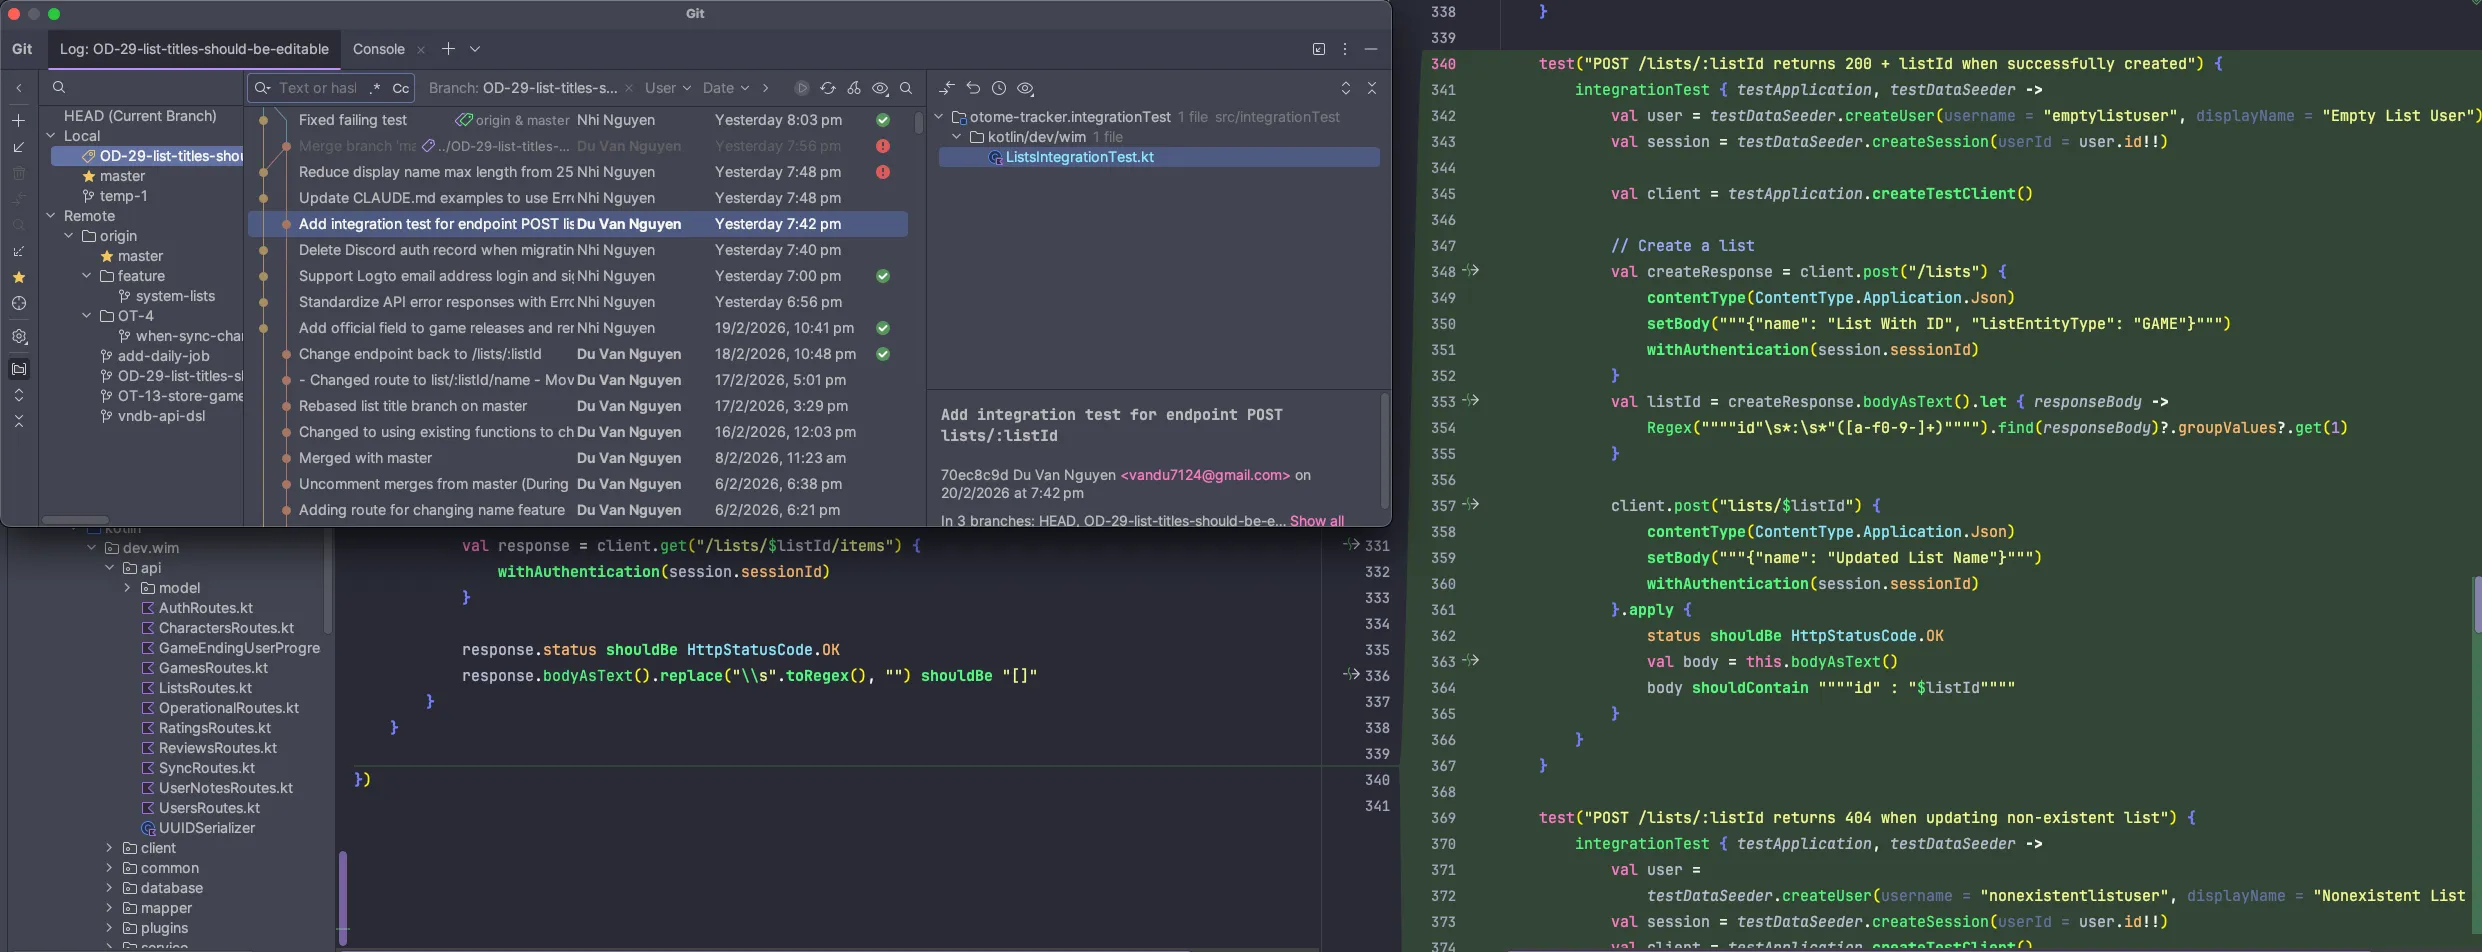This screenshot has width=2482, height=952.
Task: Switch to the Console tab
Action: click(x=378, y=49)
